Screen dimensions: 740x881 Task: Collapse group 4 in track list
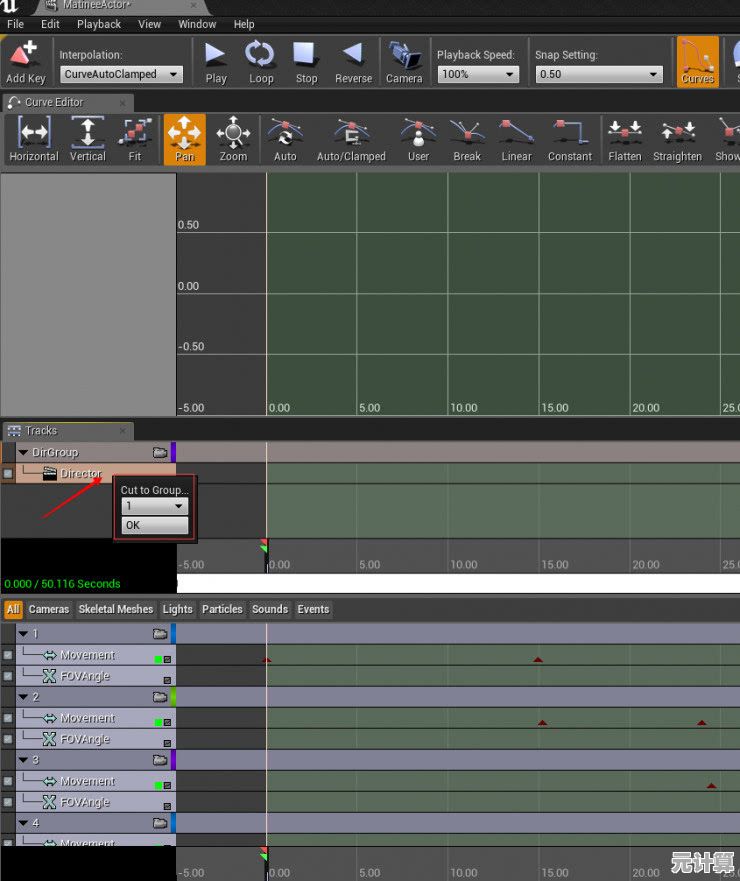click(x=23, y=823)
